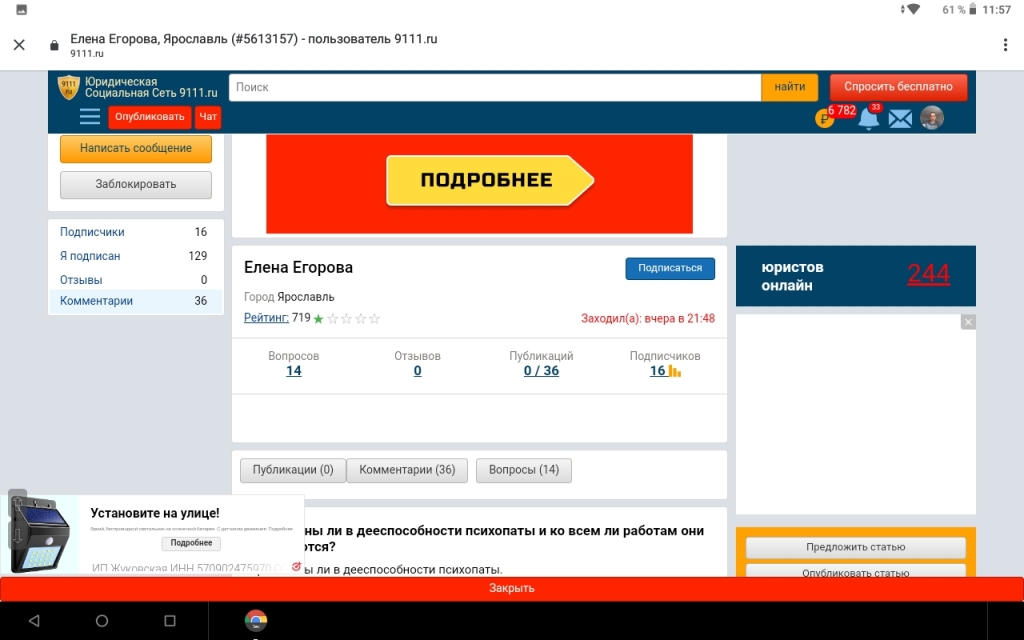
Task: Tap the Android home button
Action: (x=102, y=621)
